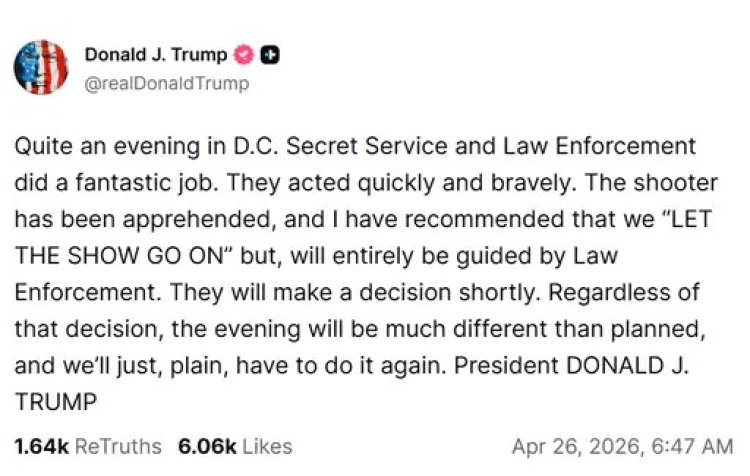Click the black plus badge icon
Image resolution: width=750 pixels, height=476 pixels.
point(269,56)
